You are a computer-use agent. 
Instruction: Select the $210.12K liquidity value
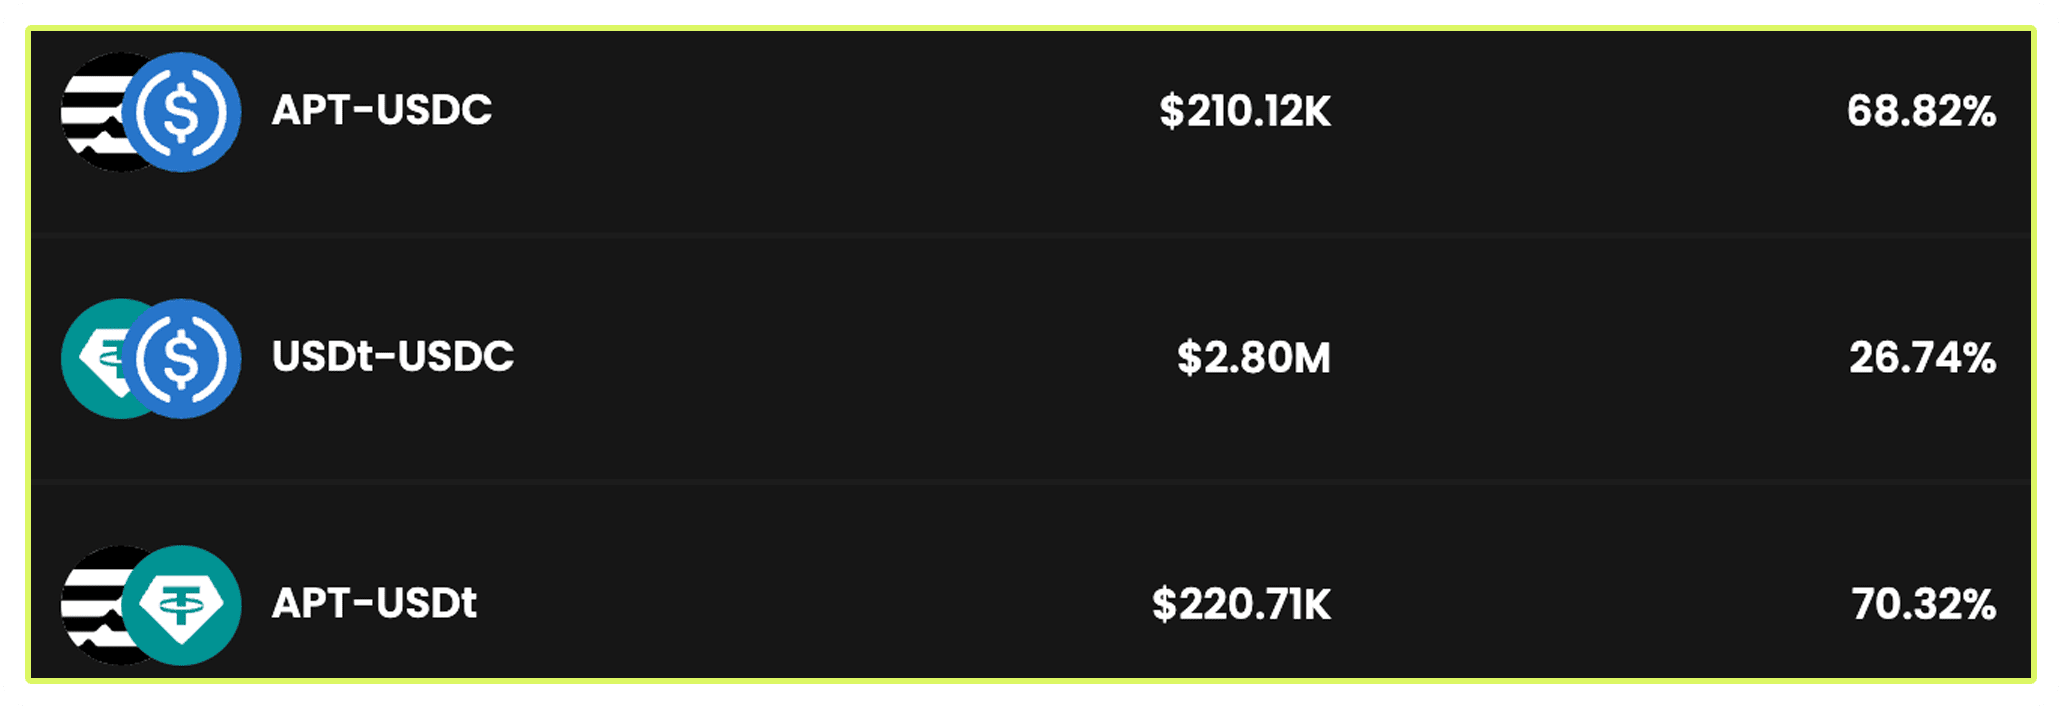tap(1245, 111)
